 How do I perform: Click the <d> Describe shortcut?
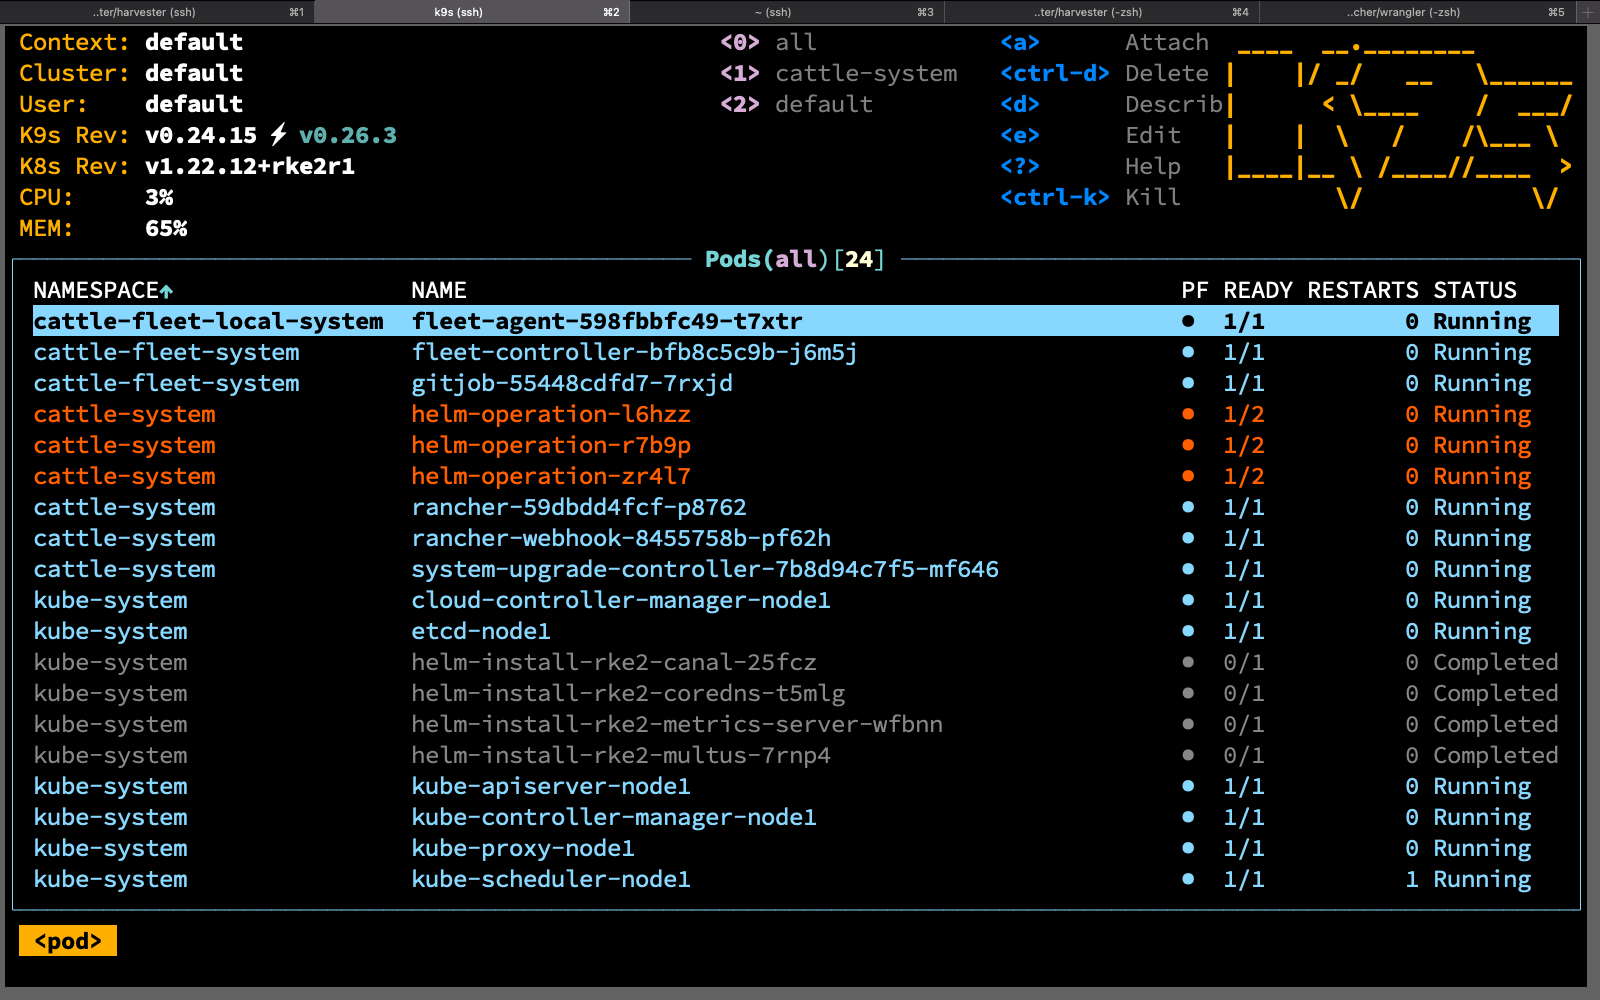click(x=1112, y=104)
